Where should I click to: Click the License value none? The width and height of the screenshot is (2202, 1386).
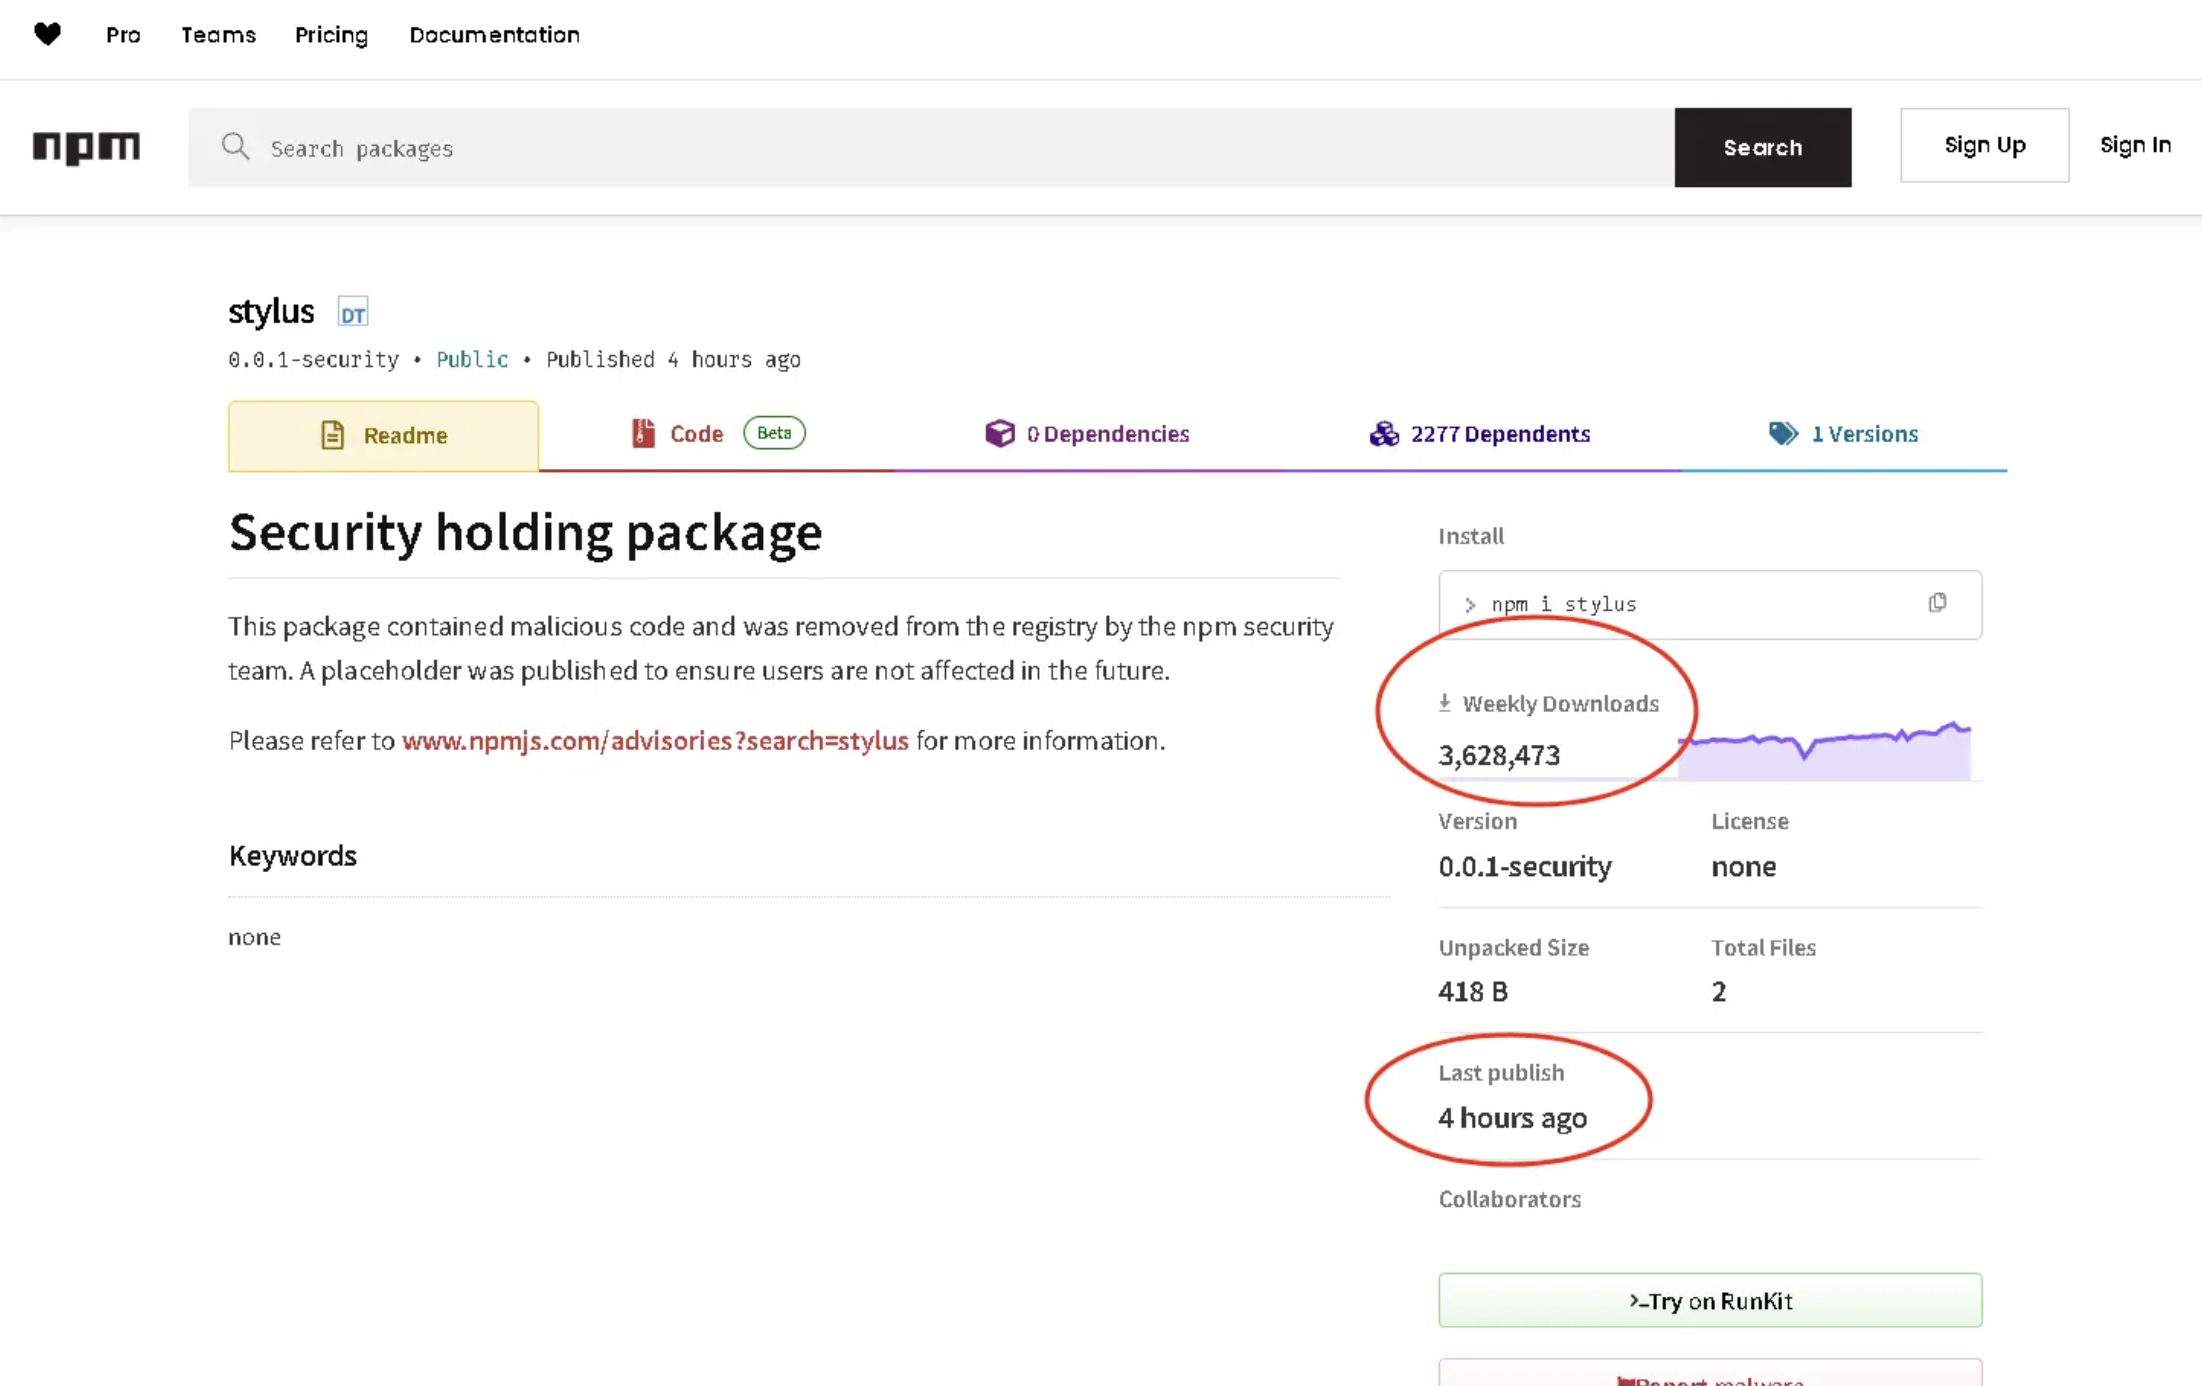point(1744,866)
